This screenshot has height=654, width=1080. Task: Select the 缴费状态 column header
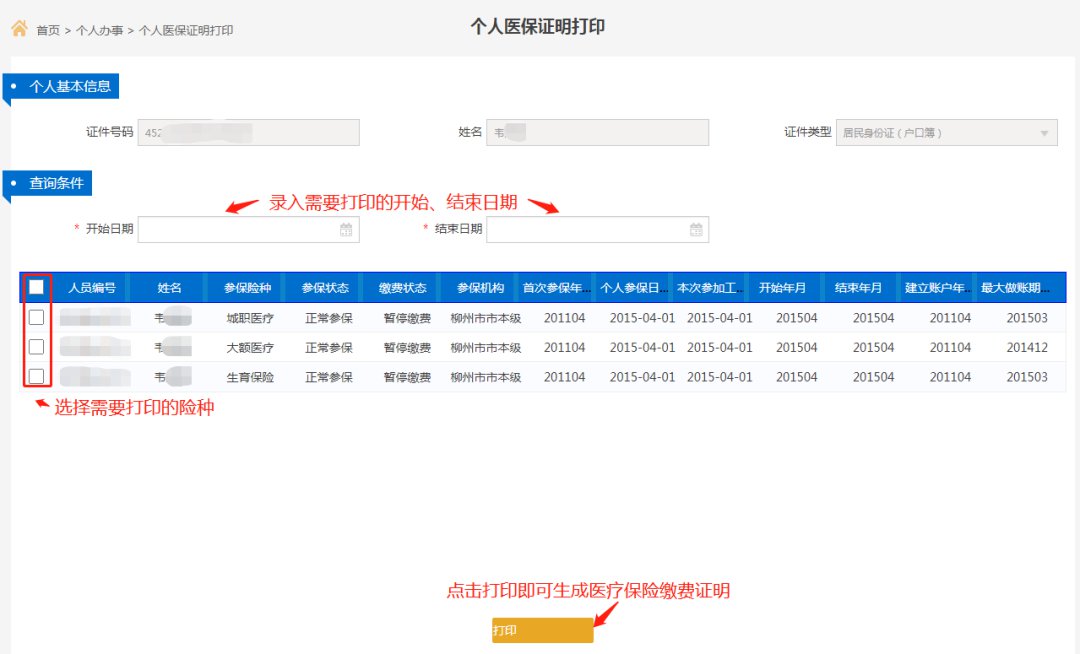403,288
